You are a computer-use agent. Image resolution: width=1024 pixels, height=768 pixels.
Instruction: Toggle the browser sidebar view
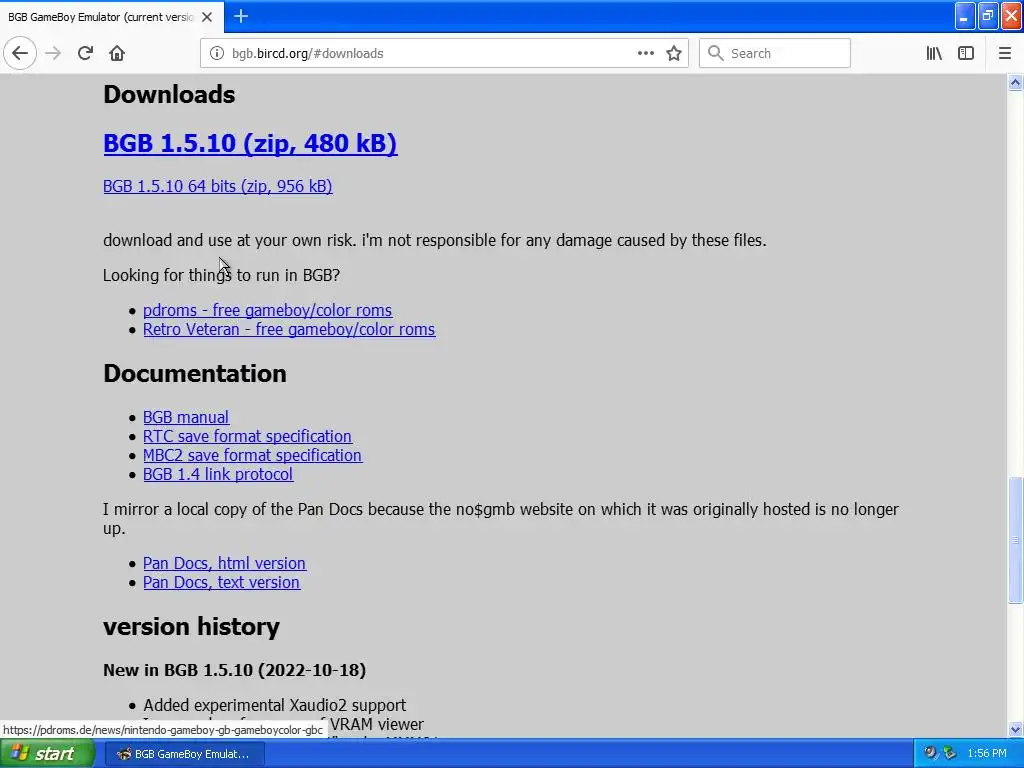(966, 53)
